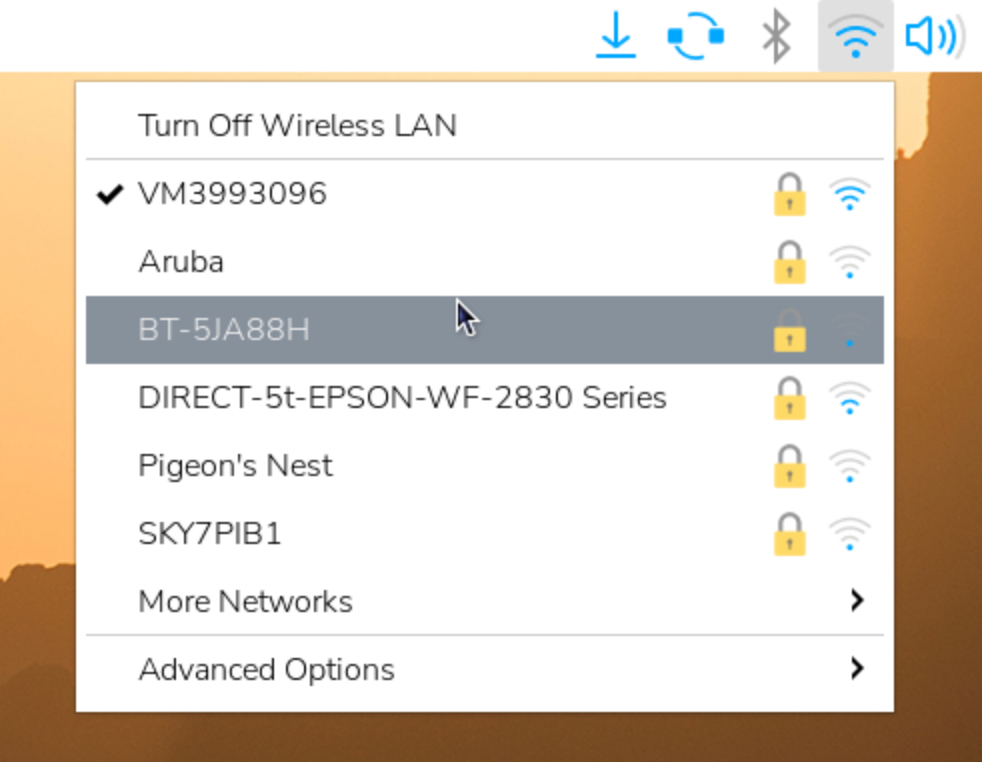982x762 pixels.
Task: Click the padlock next to Pigeon's Nest
Action: [x=789, y=466]
